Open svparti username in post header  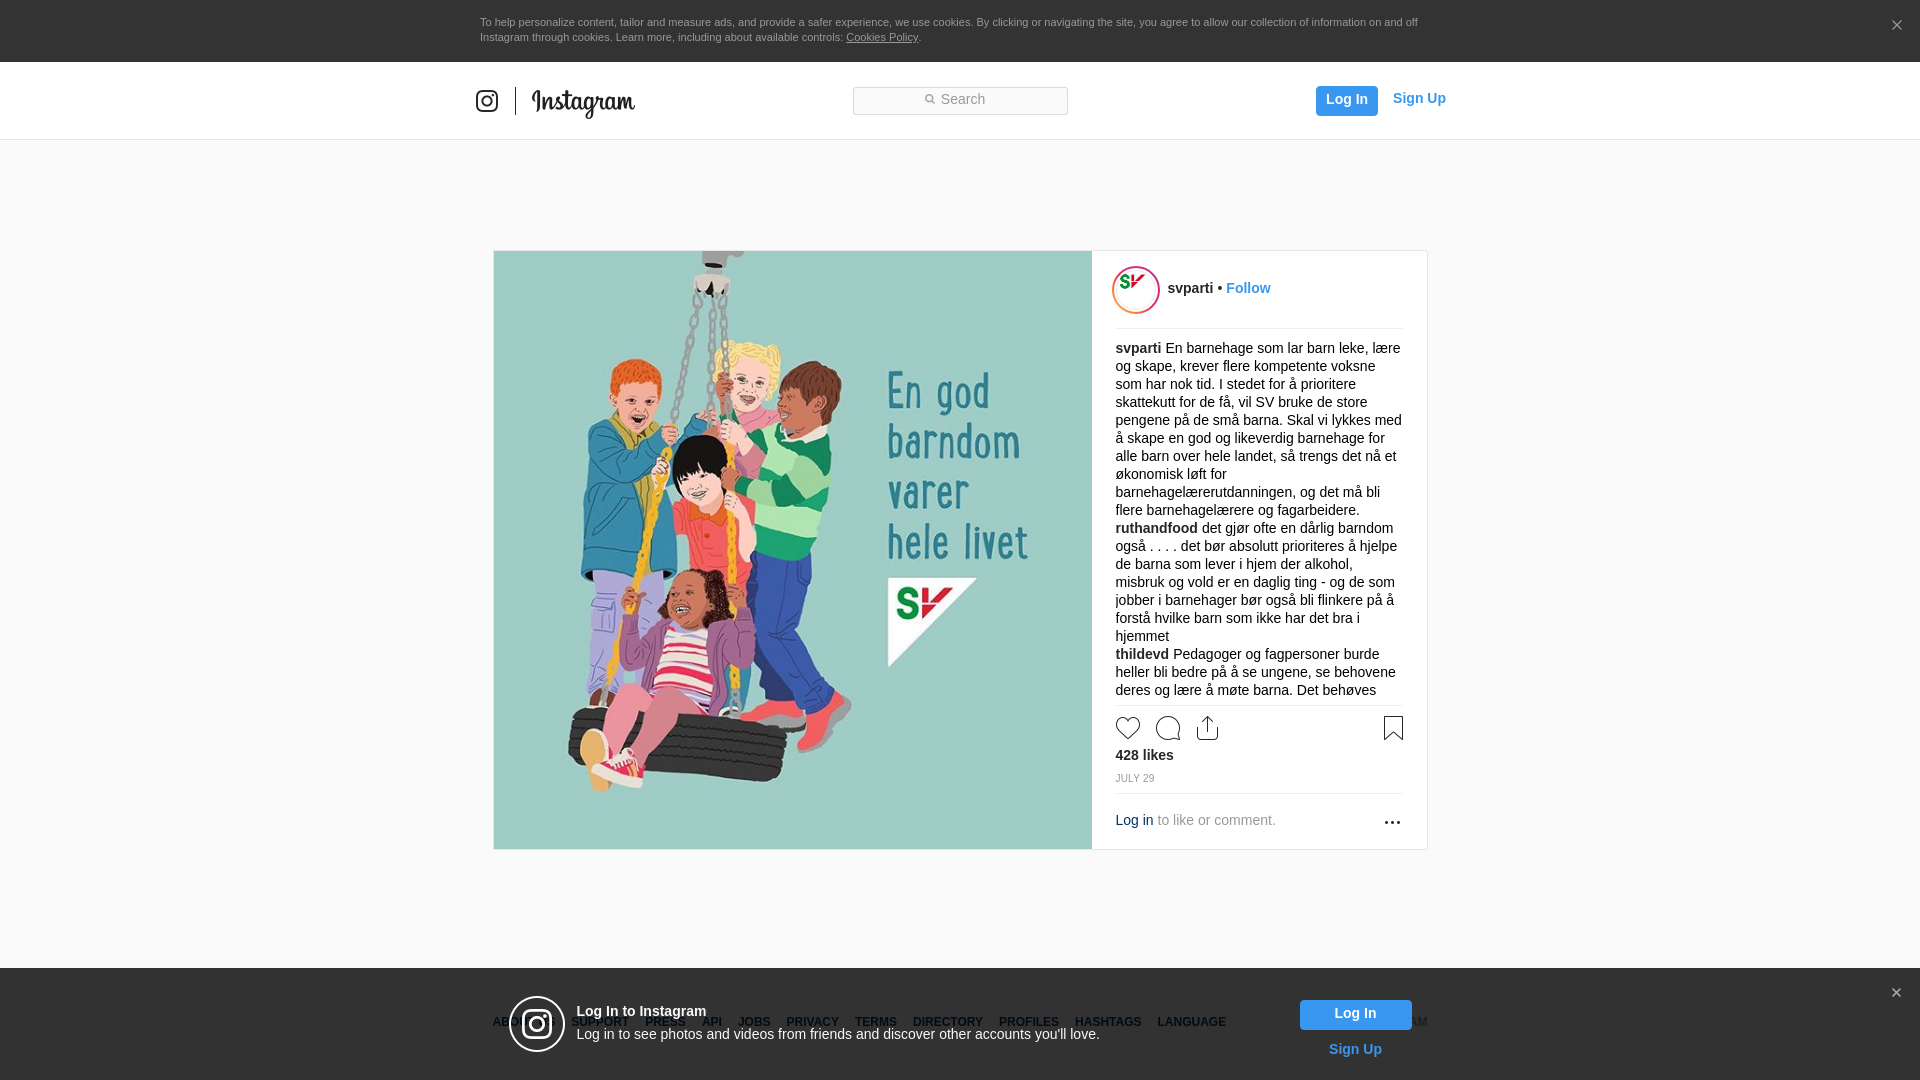point(1190,288)
